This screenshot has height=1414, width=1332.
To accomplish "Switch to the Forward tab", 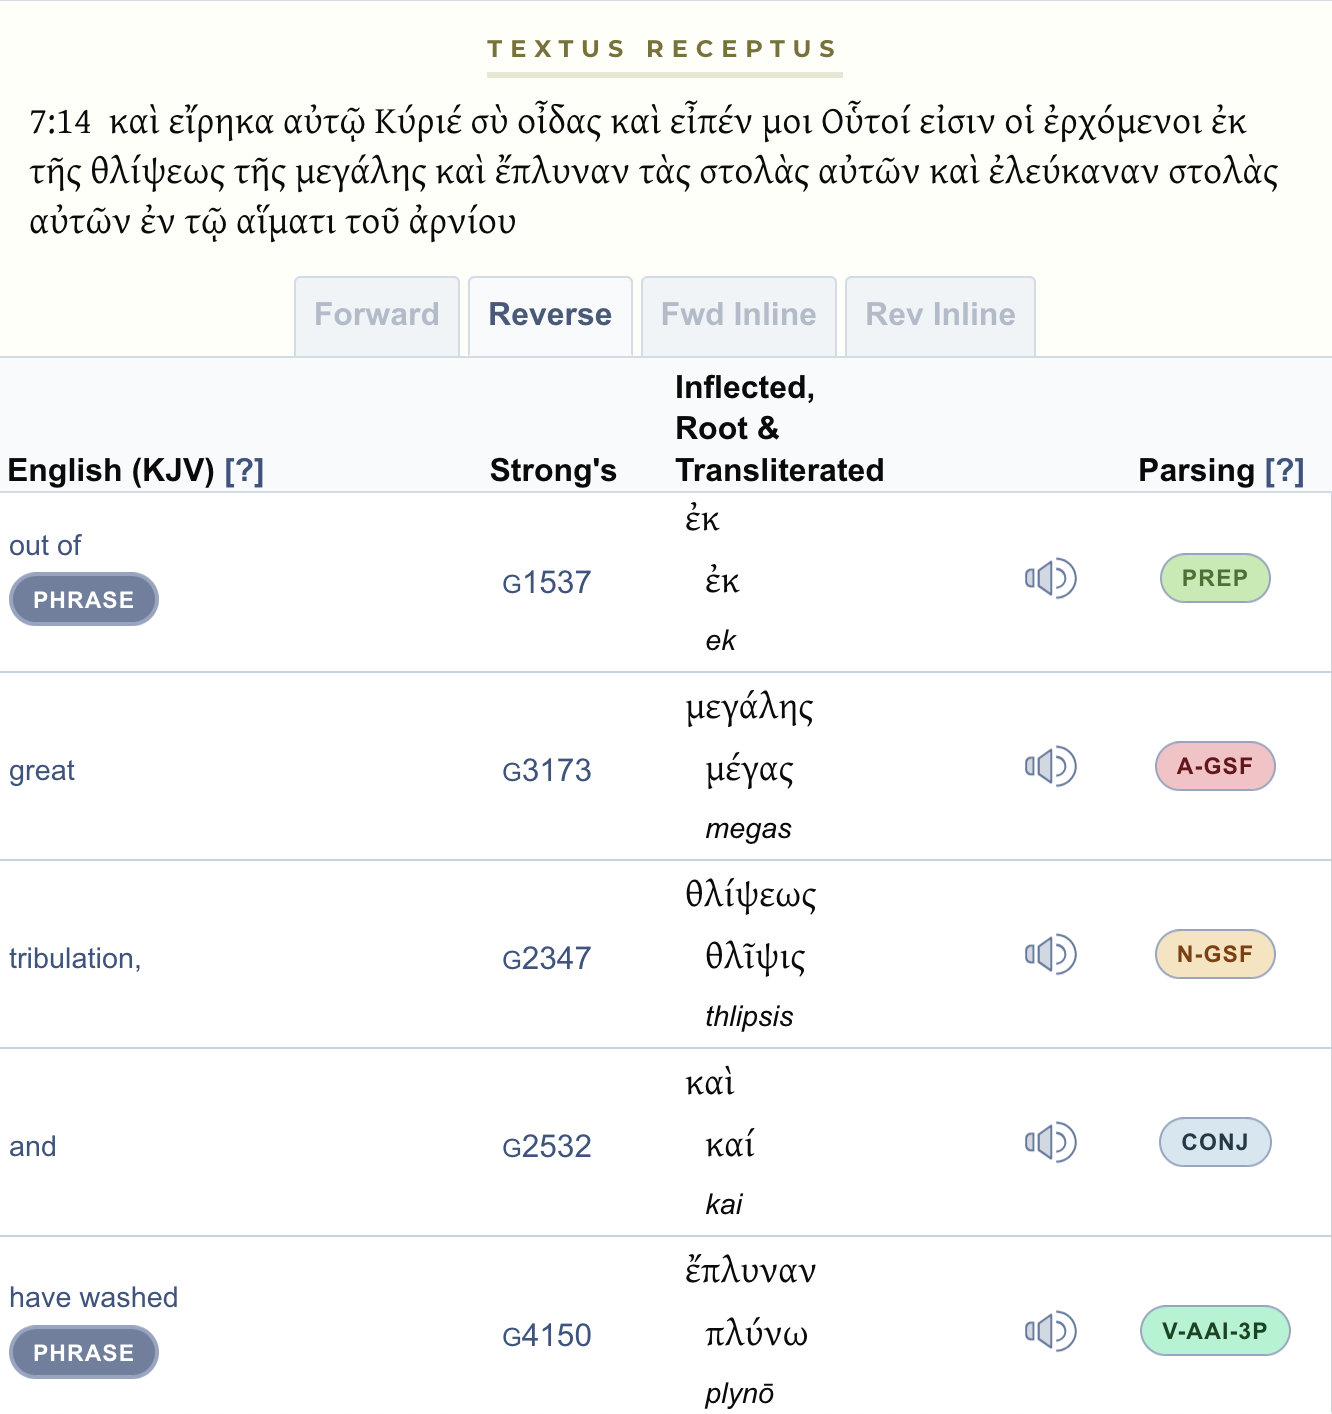I will point(377,316).
